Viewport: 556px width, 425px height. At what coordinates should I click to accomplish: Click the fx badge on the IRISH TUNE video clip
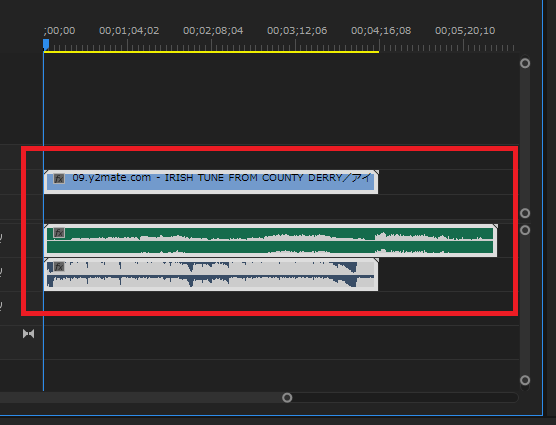click(59, 178)
